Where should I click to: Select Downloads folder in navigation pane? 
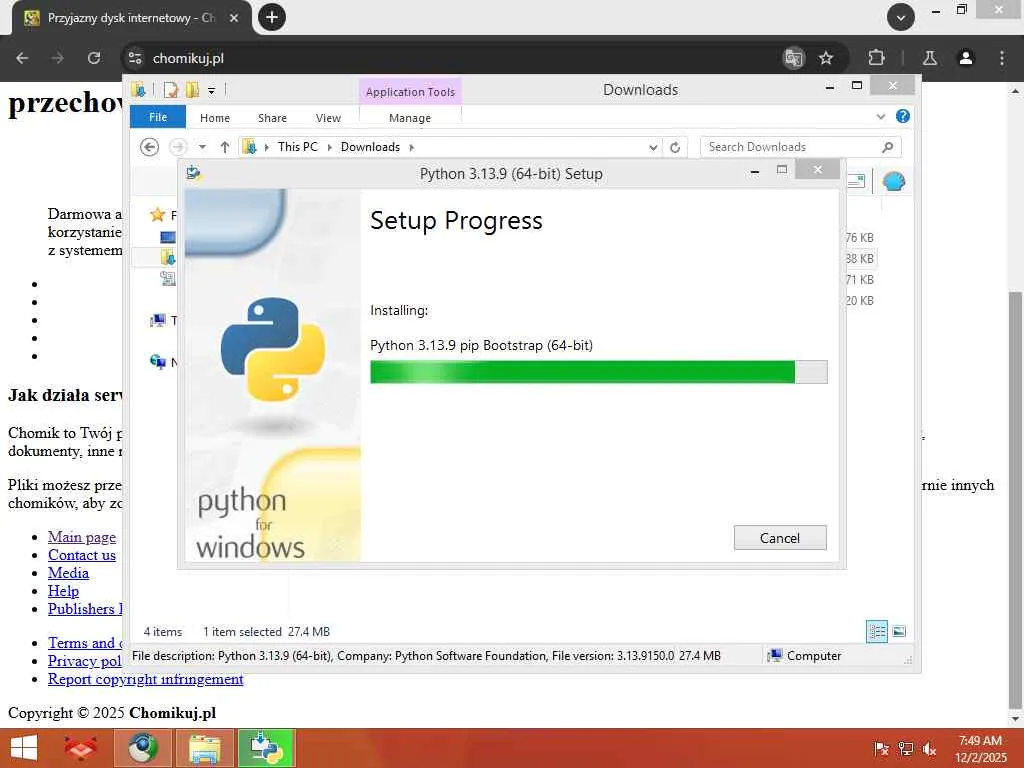tap(168, 257)
